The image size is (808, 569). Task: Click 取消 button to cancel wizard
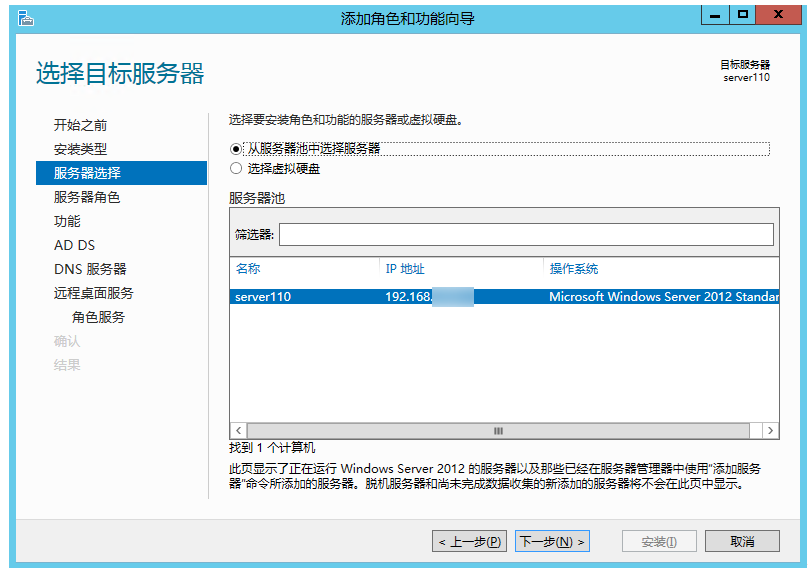tap(742, 541)
